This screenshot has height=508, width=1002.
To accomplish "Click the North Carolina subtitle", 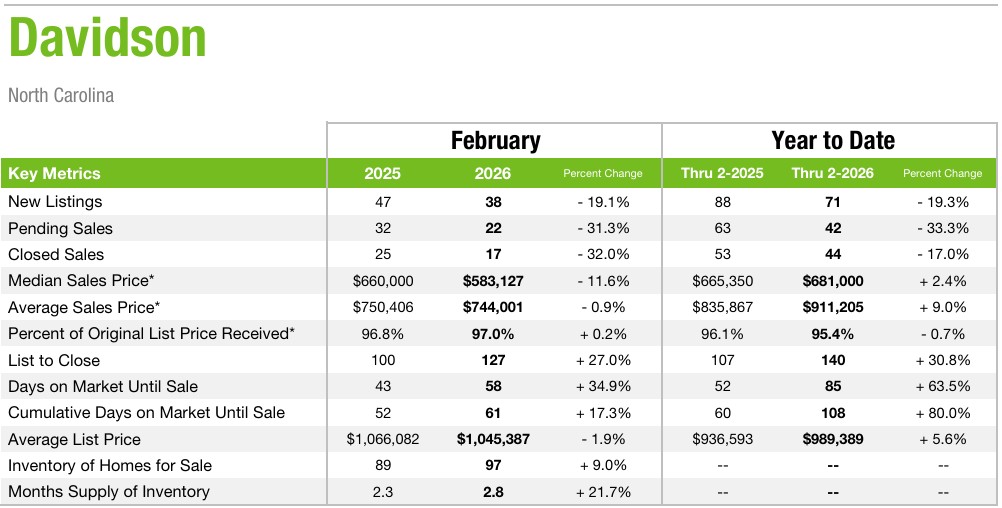I will [61, 96].
